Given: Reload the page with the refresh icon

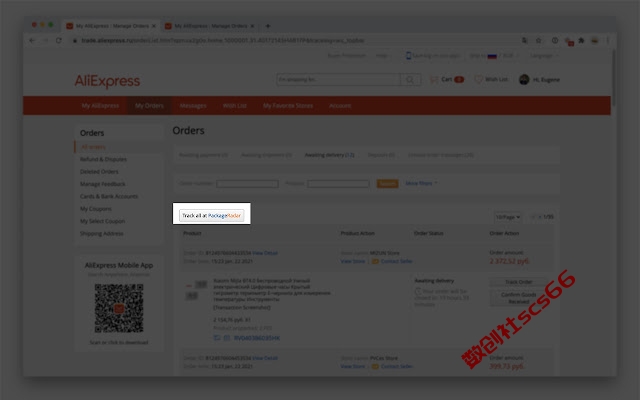Looking at the screenshot, I should pos(59,40).
